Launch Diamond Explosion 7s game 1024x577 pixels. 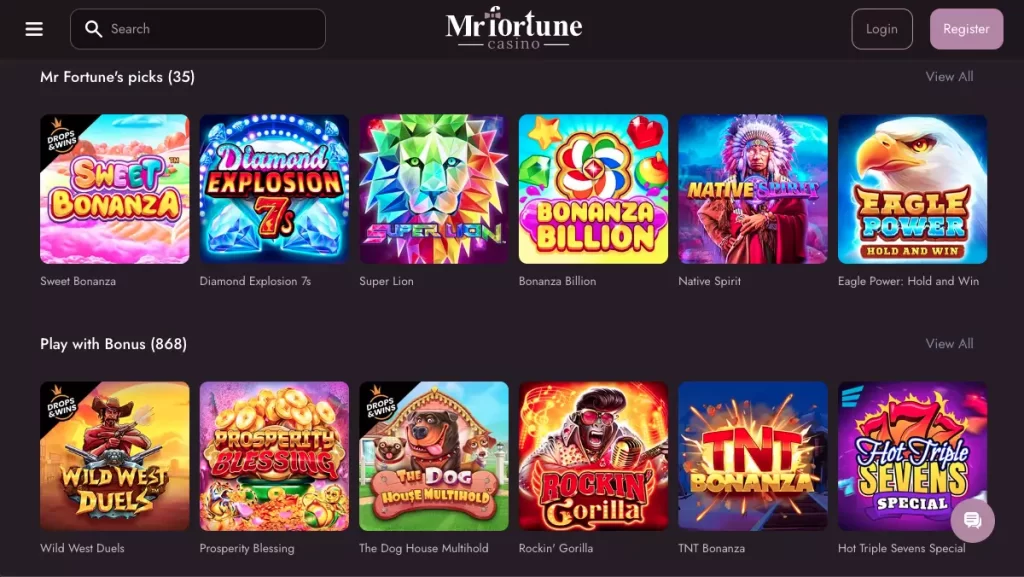[274, 189]
